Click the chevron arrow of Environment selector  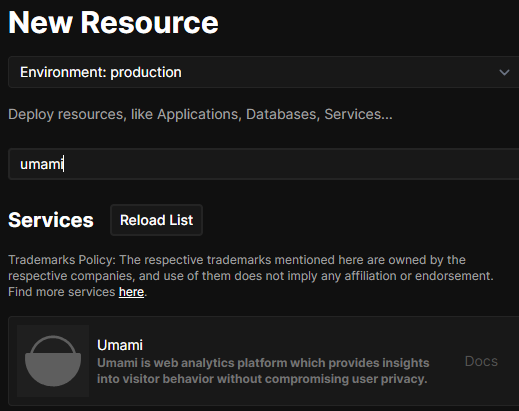click(x=504, y=72)
